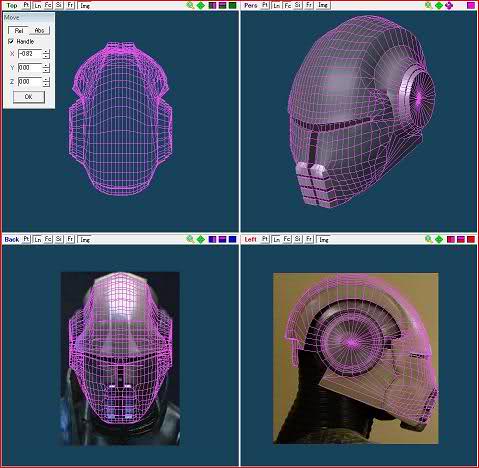
Task: Toggle Fr display in Pers view
Action: click(x=309, y=6)
